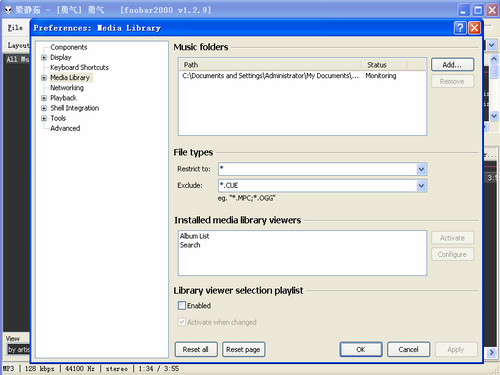Select Networking in the preferences tree
Screen dimensions: 500x375
[67, 88]
